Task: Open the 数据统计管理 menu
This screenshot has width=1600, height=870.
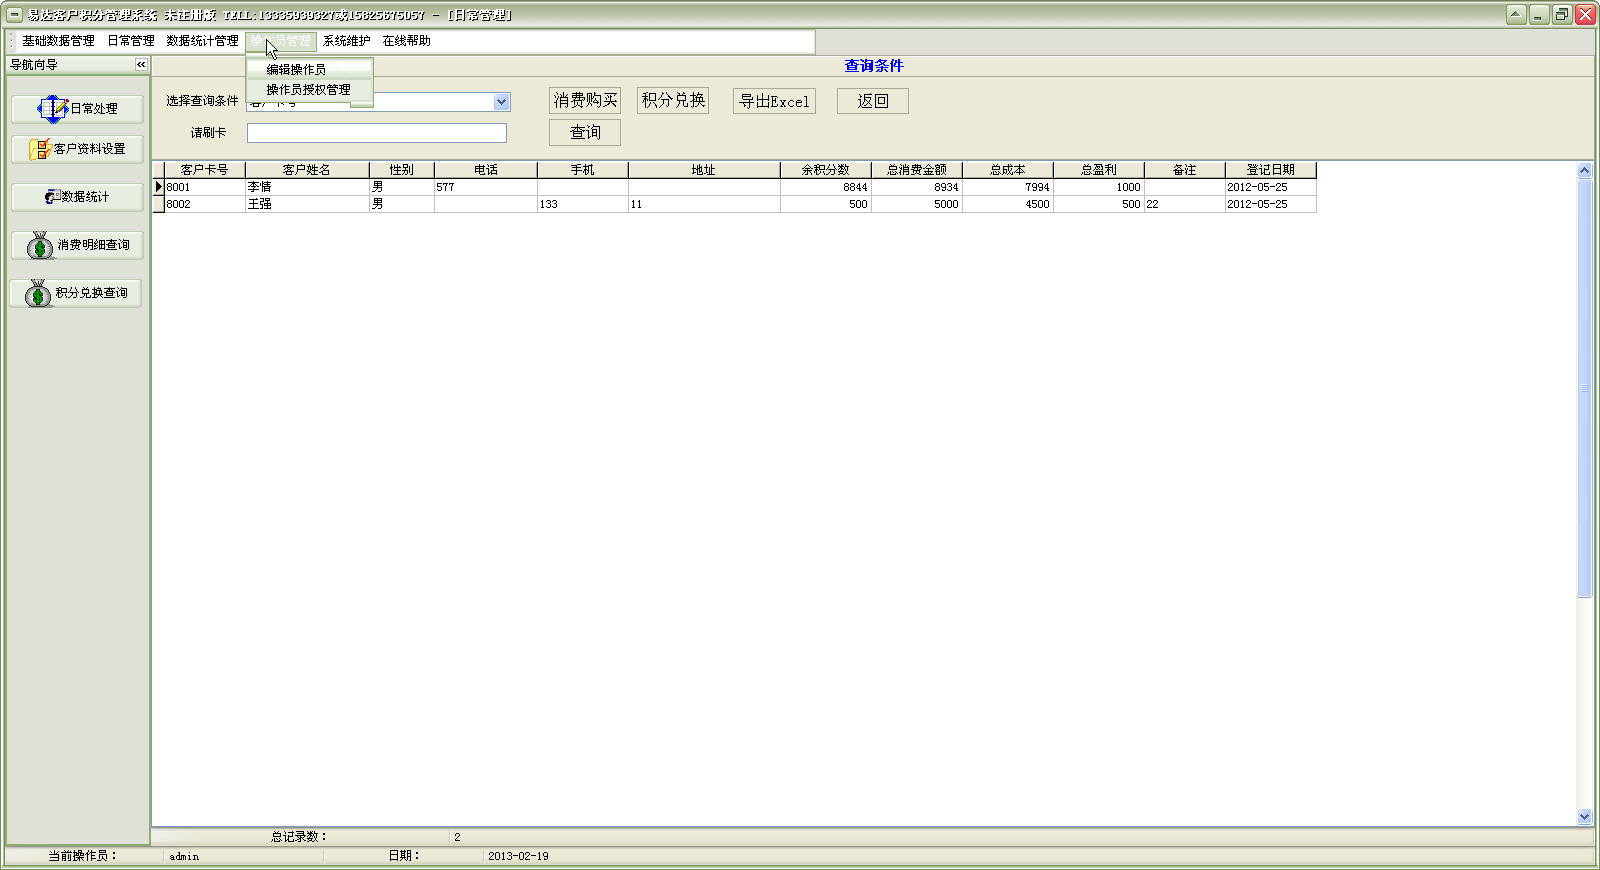Action: (202, 41)
